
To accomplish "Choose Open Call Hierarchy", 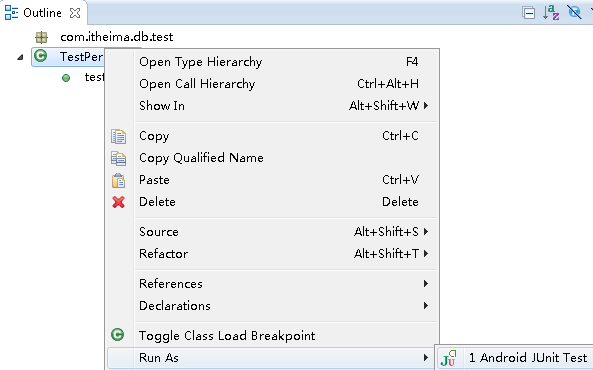I will [x=272, y=84].
